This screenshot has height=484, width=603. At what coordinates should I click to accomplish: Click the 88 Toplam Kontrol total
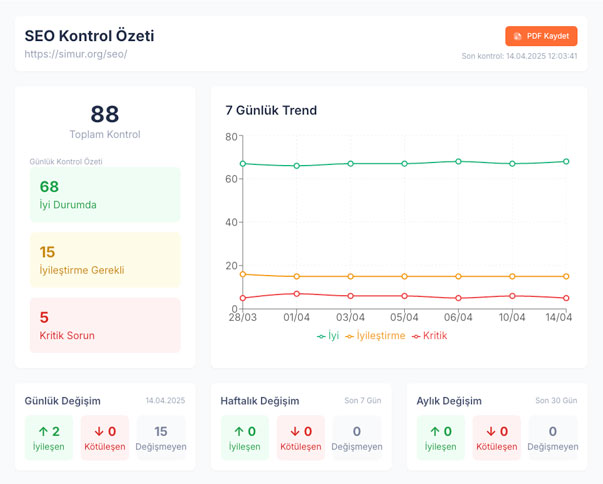click(x=104, y=115)
